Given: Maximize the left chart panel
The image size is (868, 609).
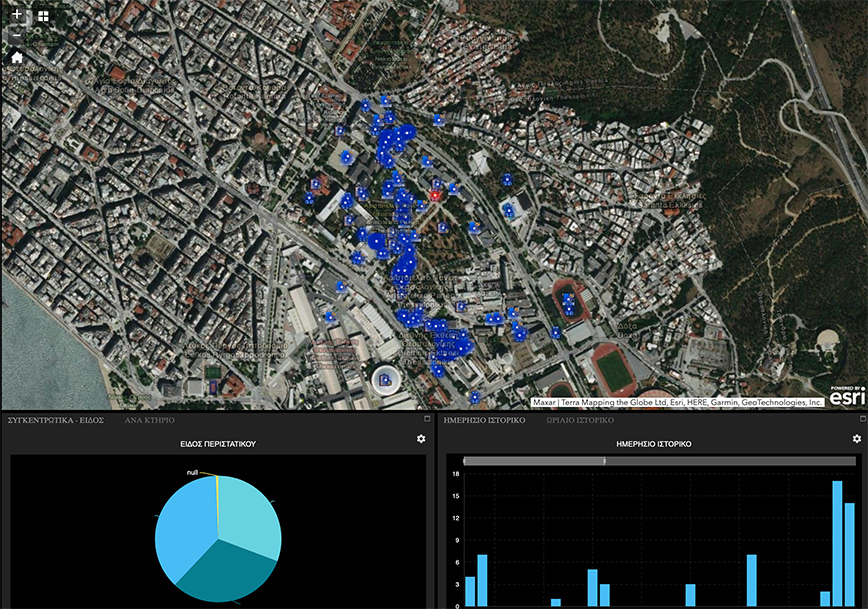Looking at the screenshot, I should pos(426,420).
